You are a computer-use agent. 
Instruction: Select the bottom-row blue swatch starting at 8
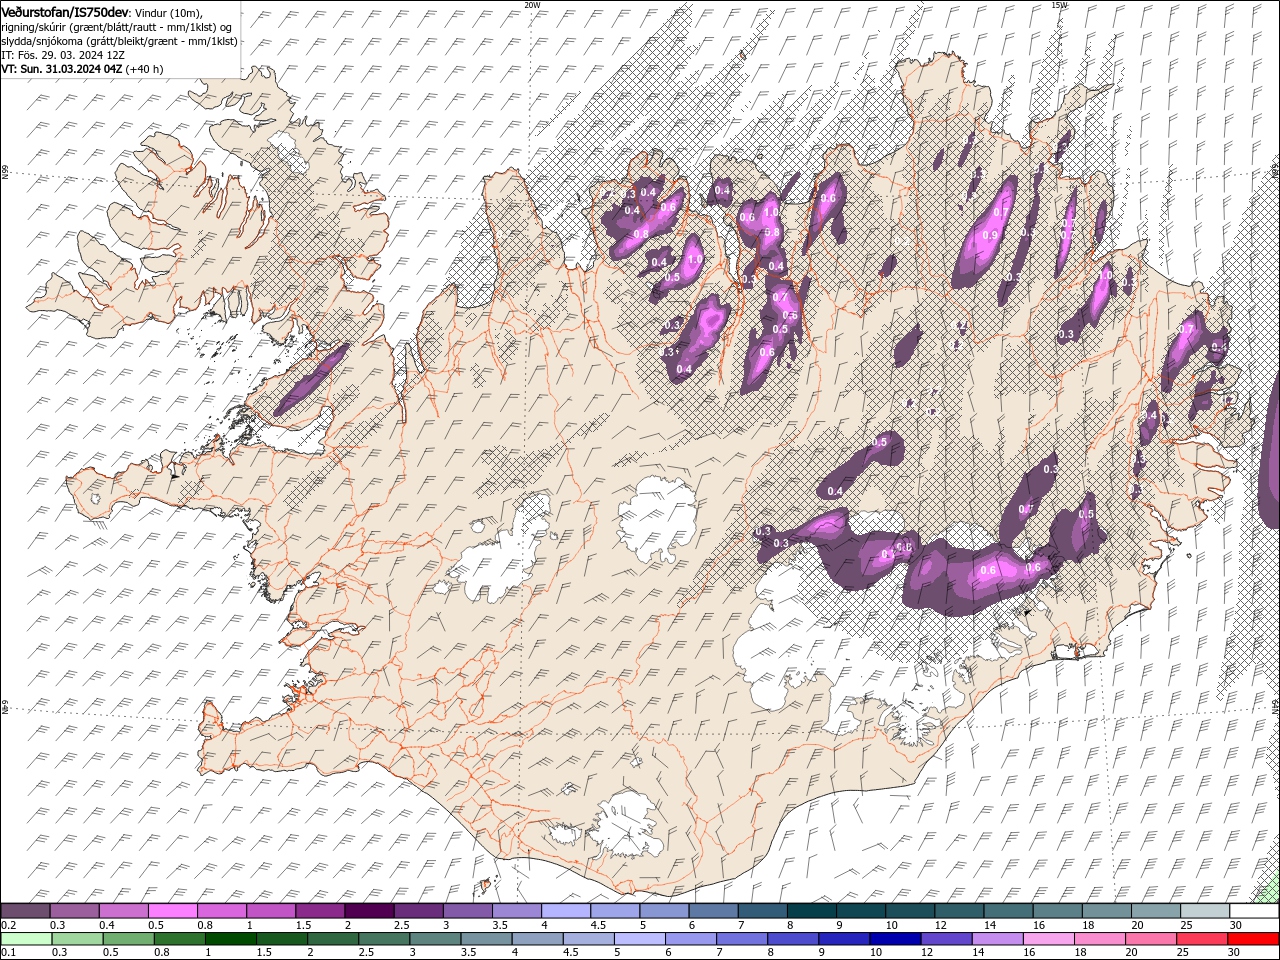click(x=793, y=939)
